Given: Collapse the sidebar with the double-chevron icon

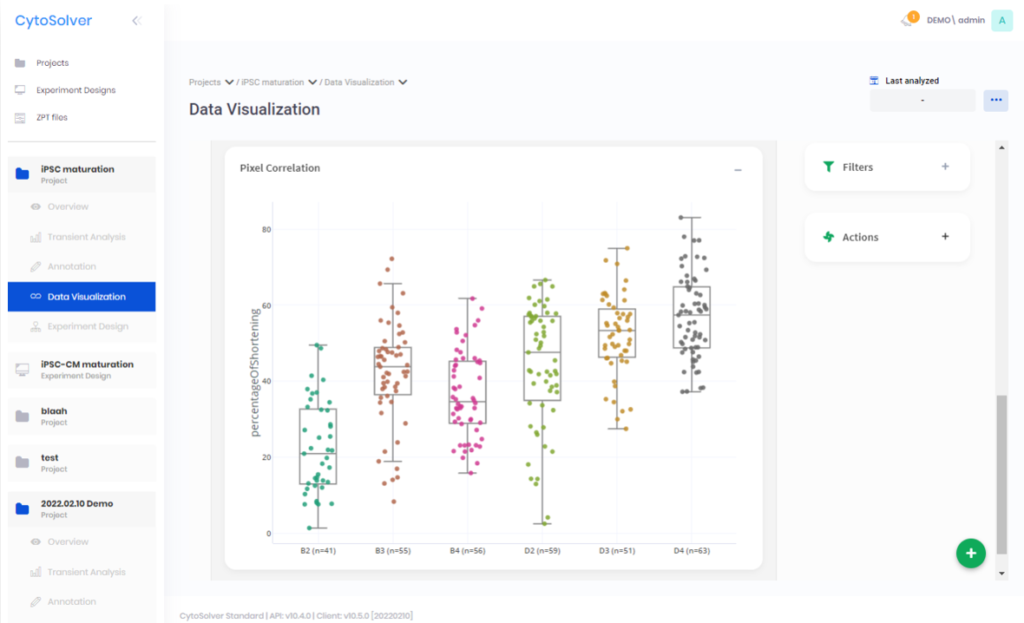Looking at the screenshot, I should tap(136, 20).
